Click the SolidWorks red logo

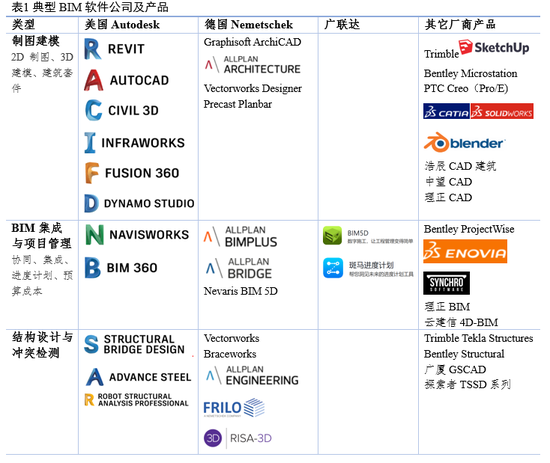(502, 111)
